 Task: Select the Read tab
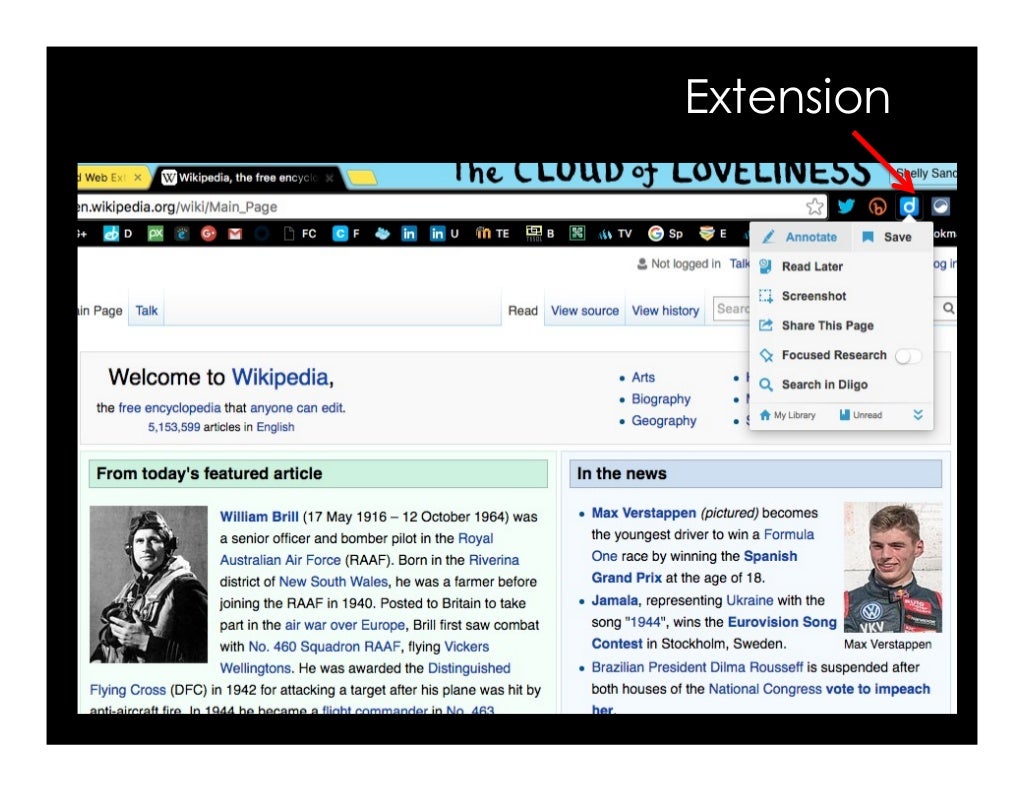coord(523,311)
